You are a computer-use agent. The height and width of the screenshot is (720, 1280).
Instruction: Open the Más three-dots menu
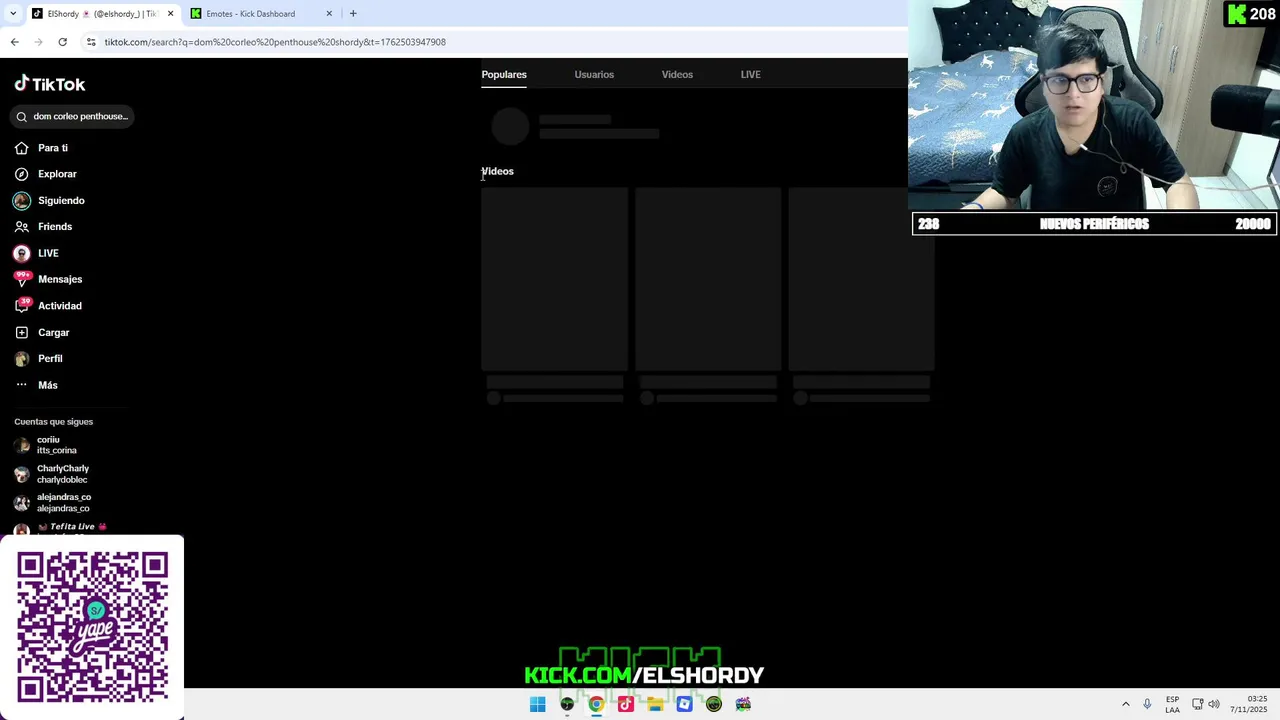(21, 385)
